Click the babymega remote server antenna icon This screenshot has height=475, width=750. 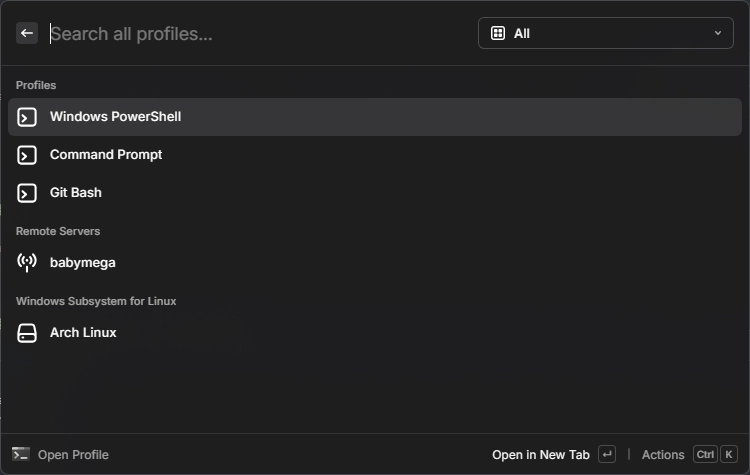pyautogui.click(x=27, y=263)
